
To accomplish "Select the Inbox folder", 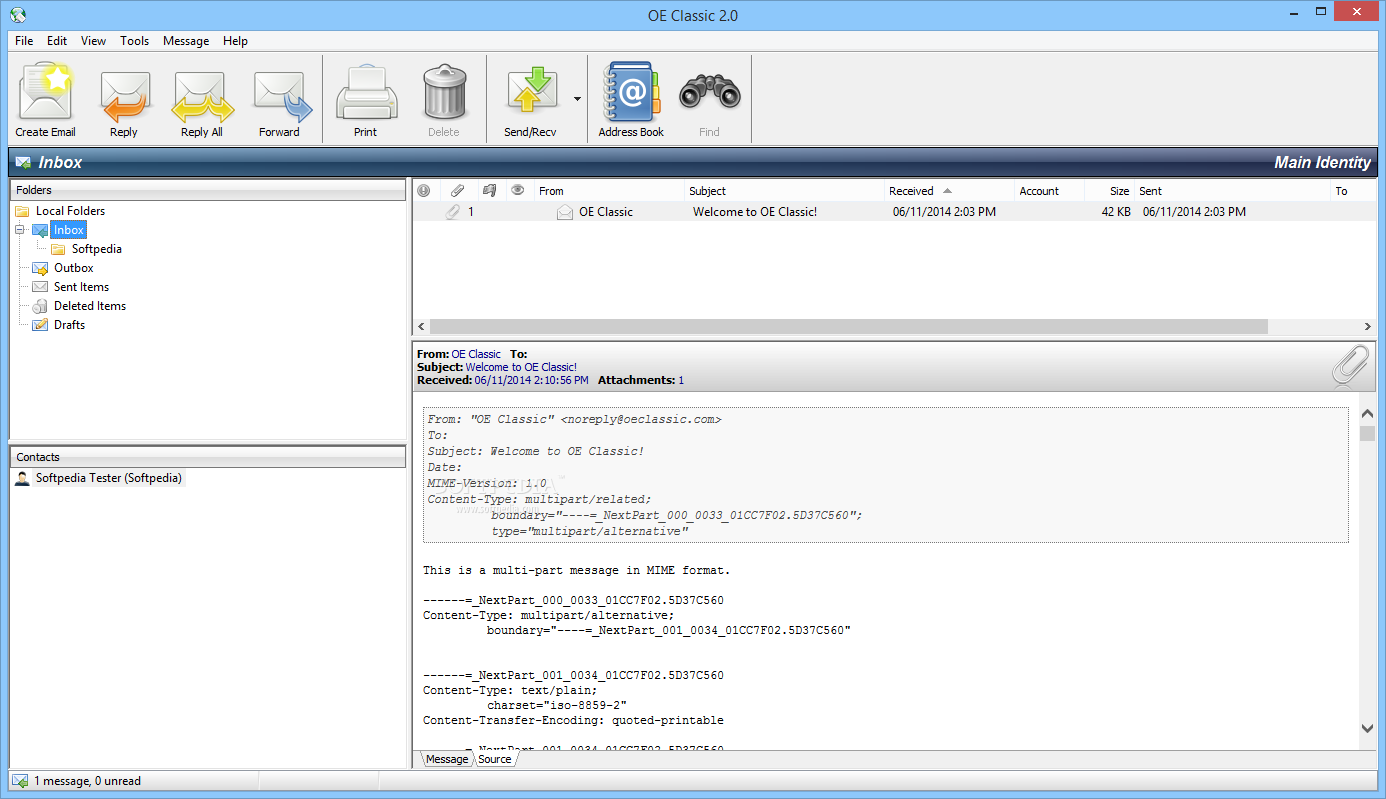I will tap(69, 230).
